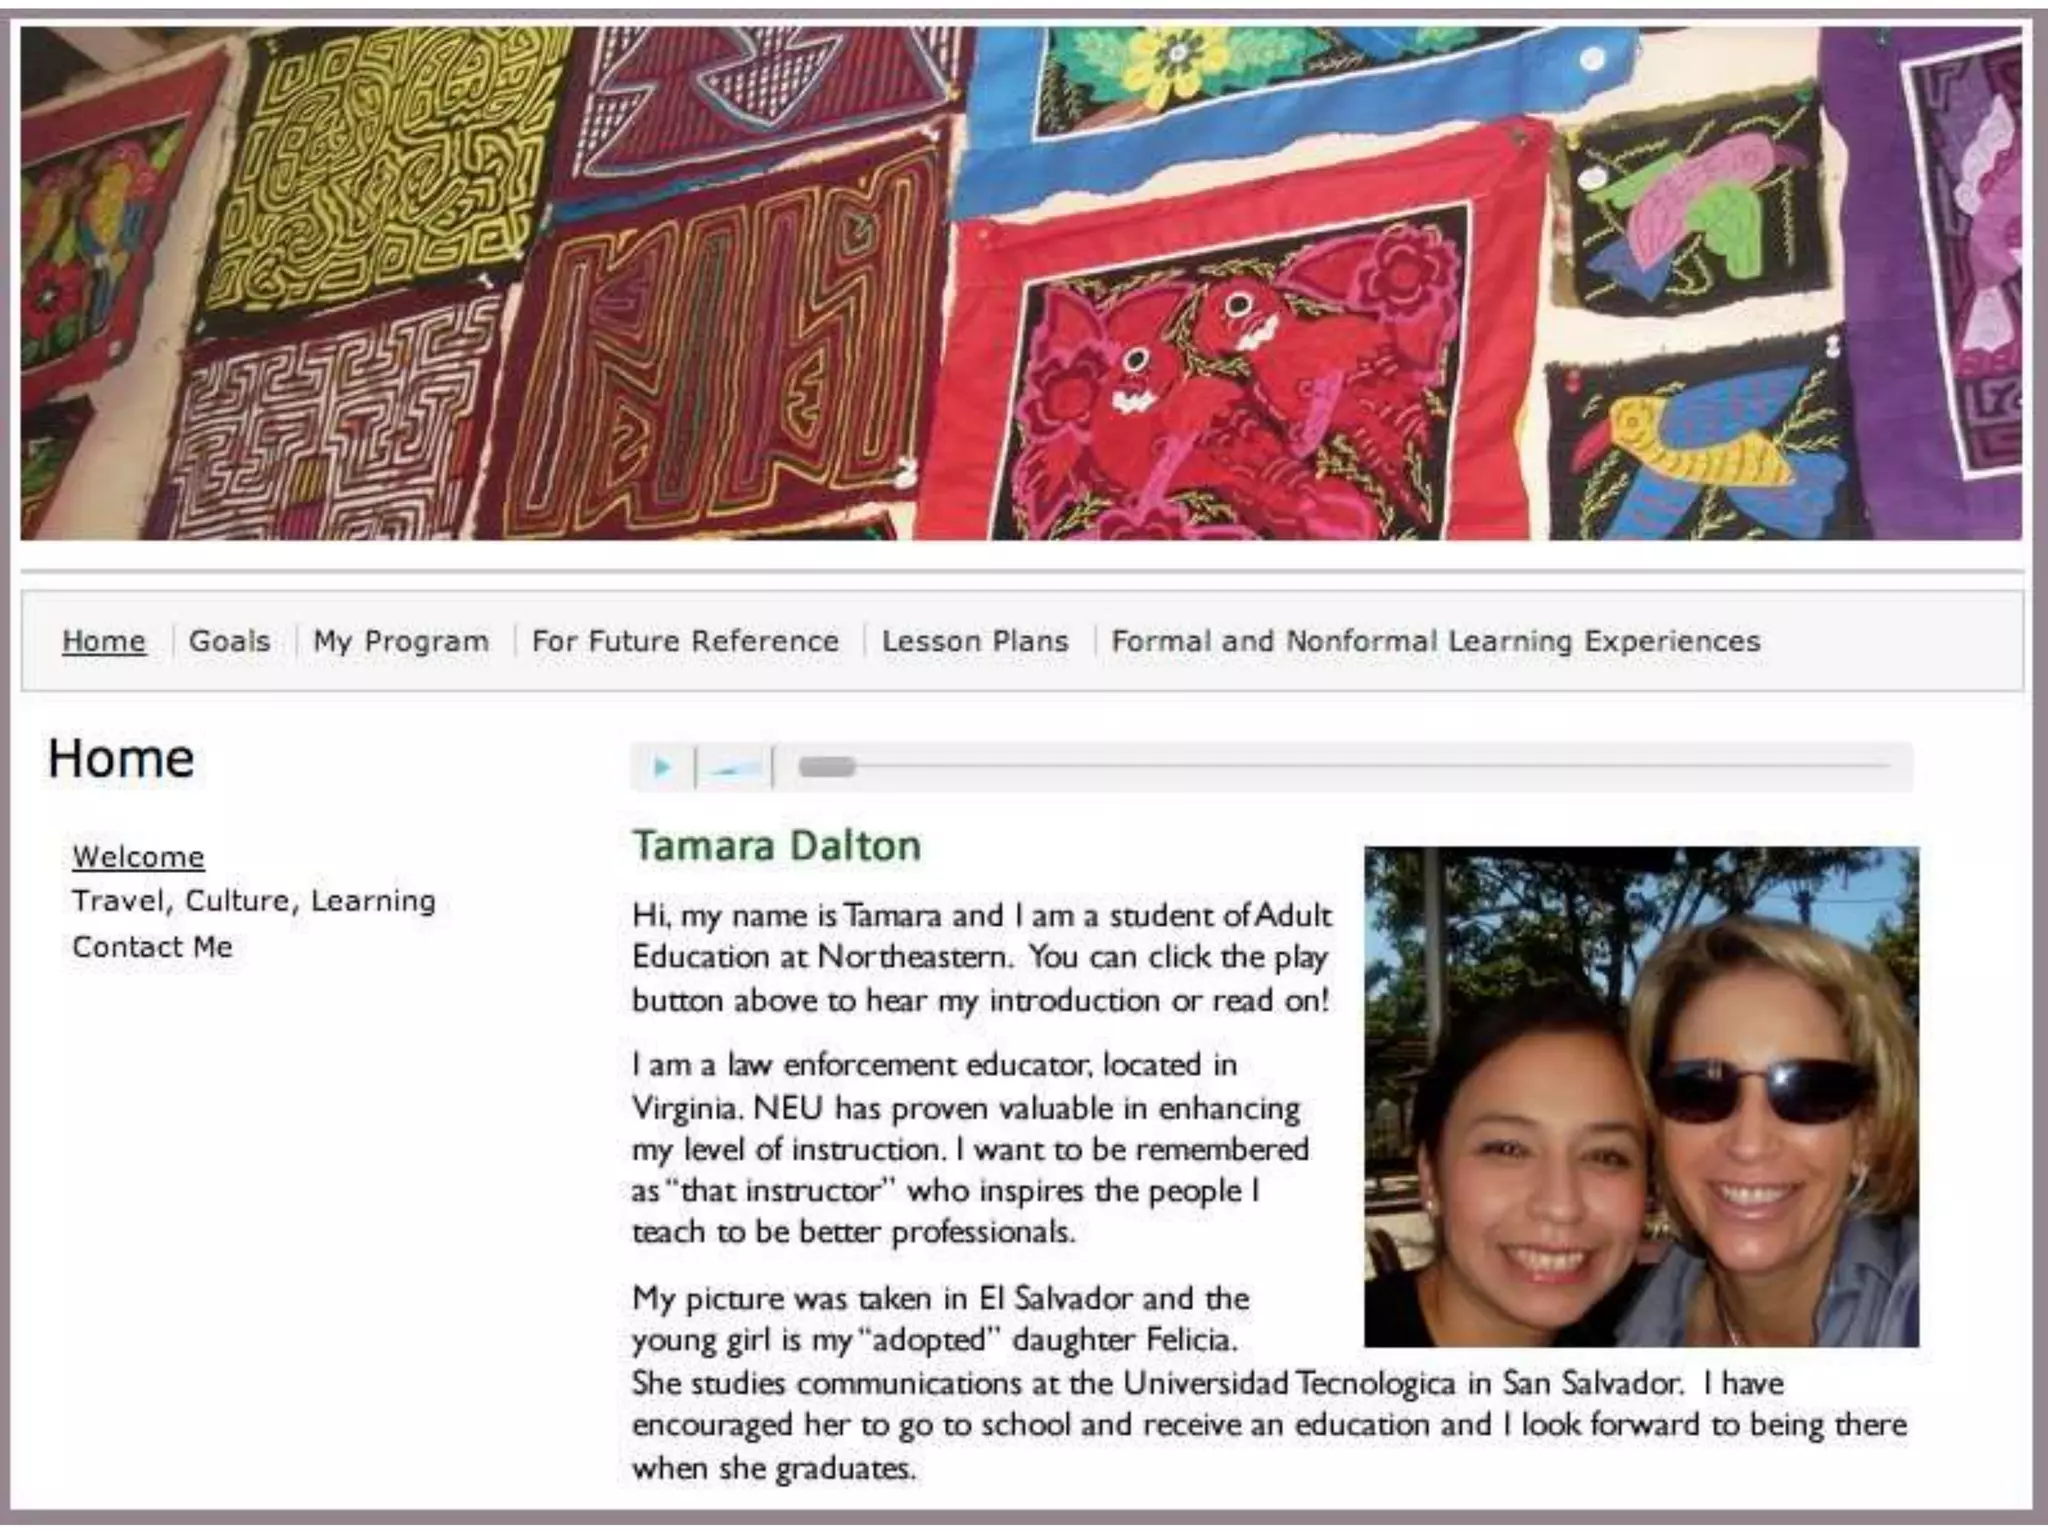
Task: Play the audio introduction
Action: pos(662,767)
